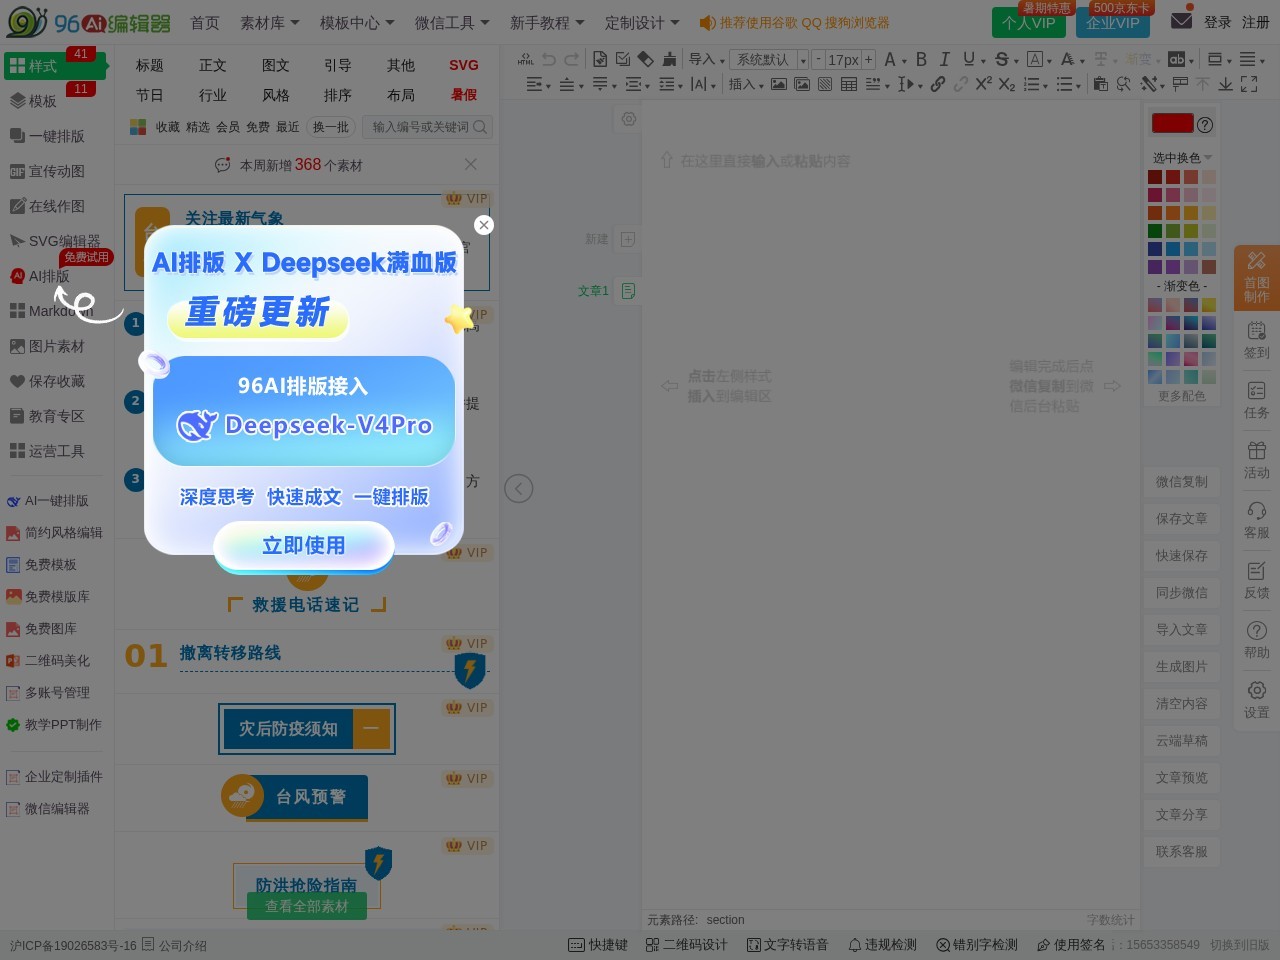Expand the 模板中心 menu
The width and height of the screenshot is (1280, 960).
point(357,22)
